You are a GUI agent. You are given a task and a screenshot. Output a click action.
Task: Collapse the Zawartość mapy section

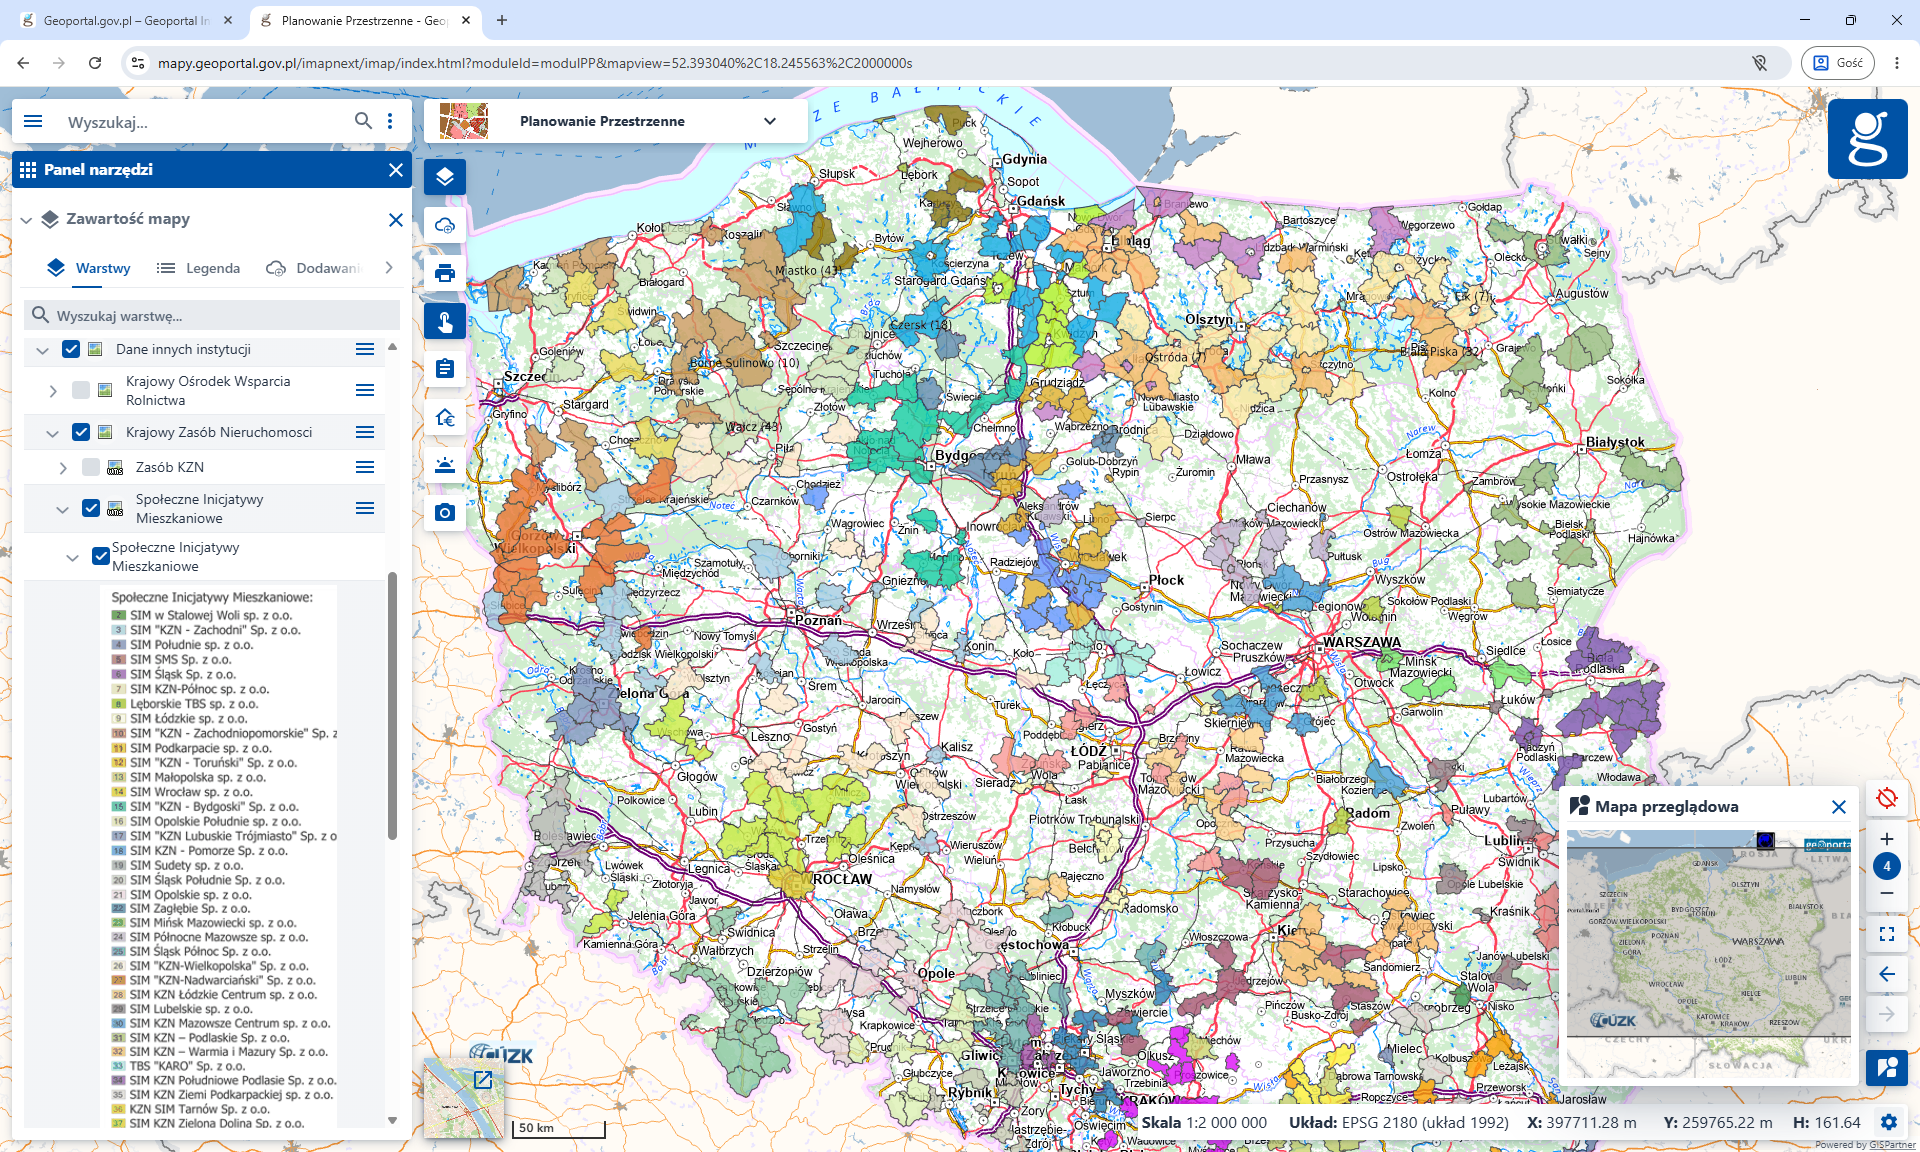click(26, 219)
